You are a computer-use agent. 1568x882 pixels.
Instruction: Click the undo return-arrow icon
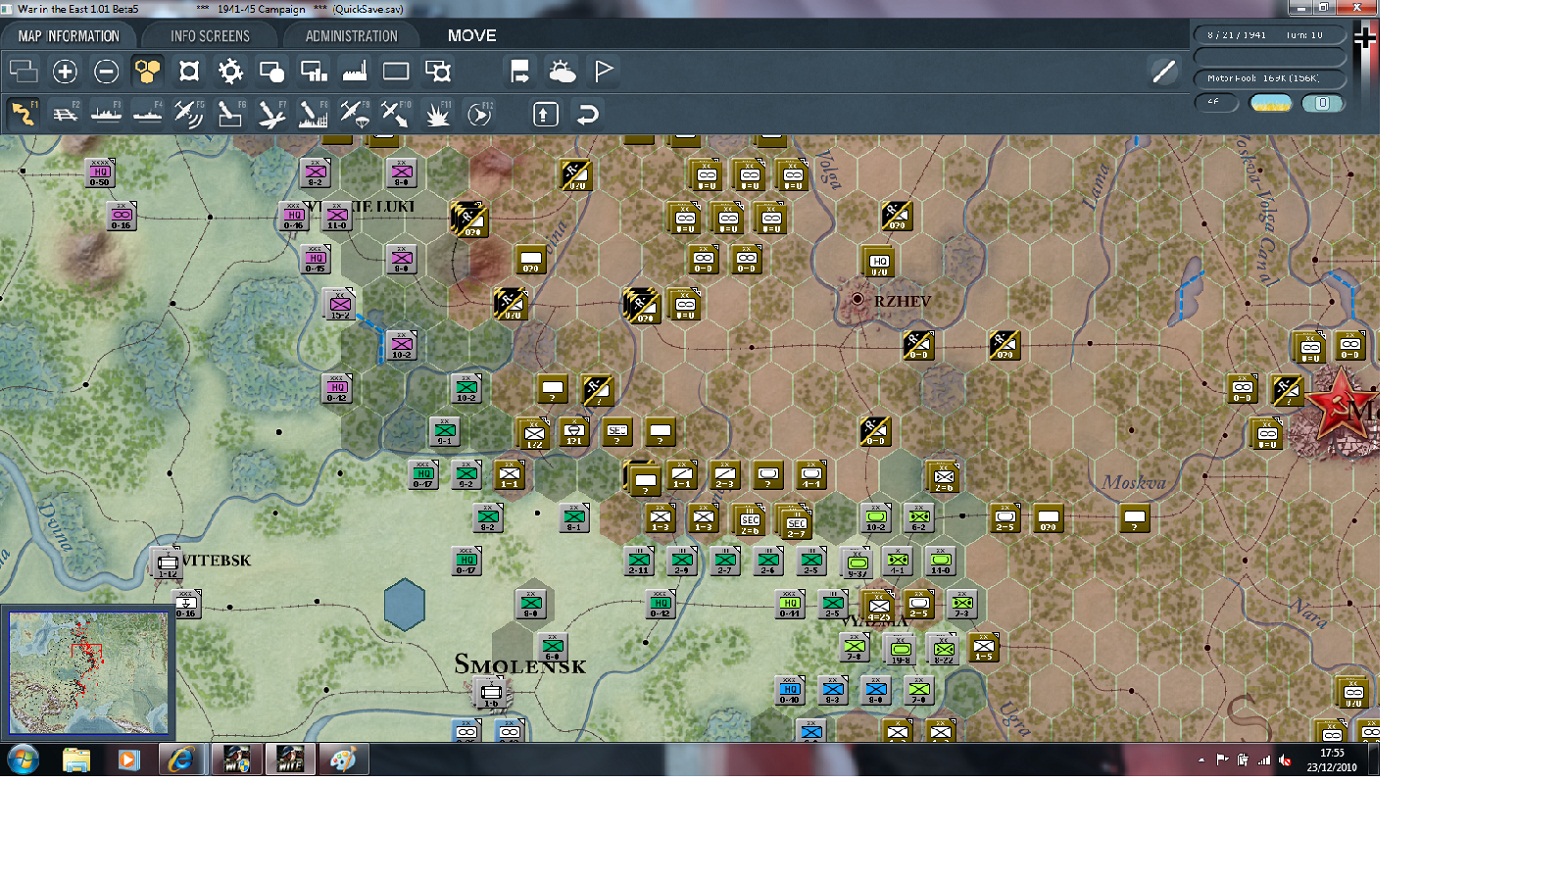click(x=588, y=114)
